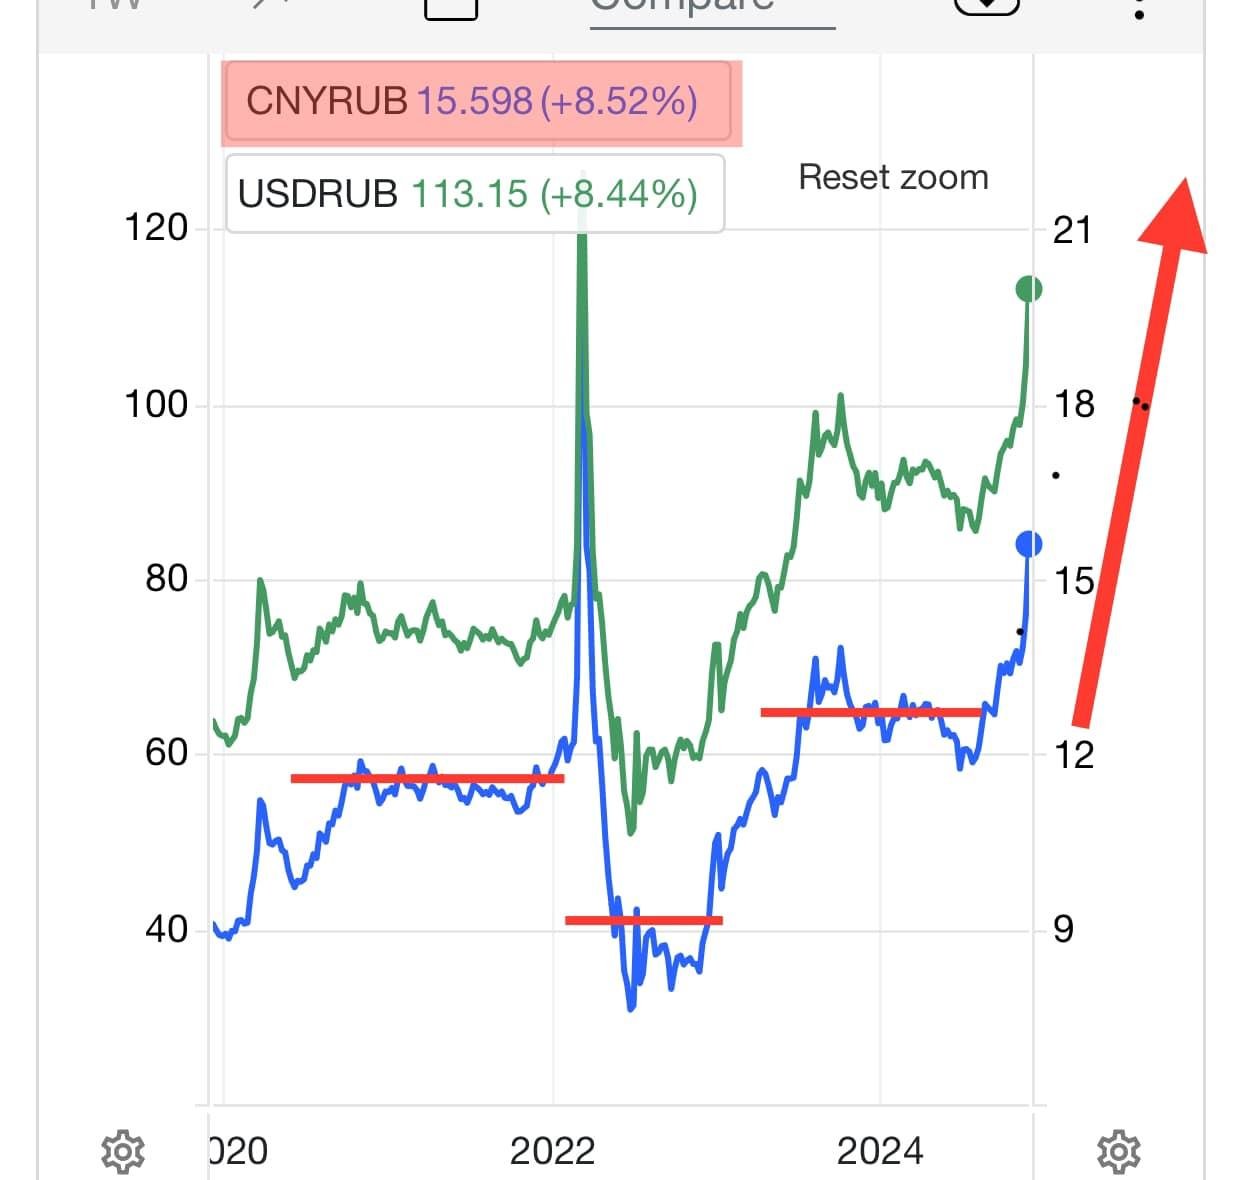Viewport: 1242px width, 1180px height.
Task: Select red horizontal line spanning 2020–2022
Action: click(427, 778)
